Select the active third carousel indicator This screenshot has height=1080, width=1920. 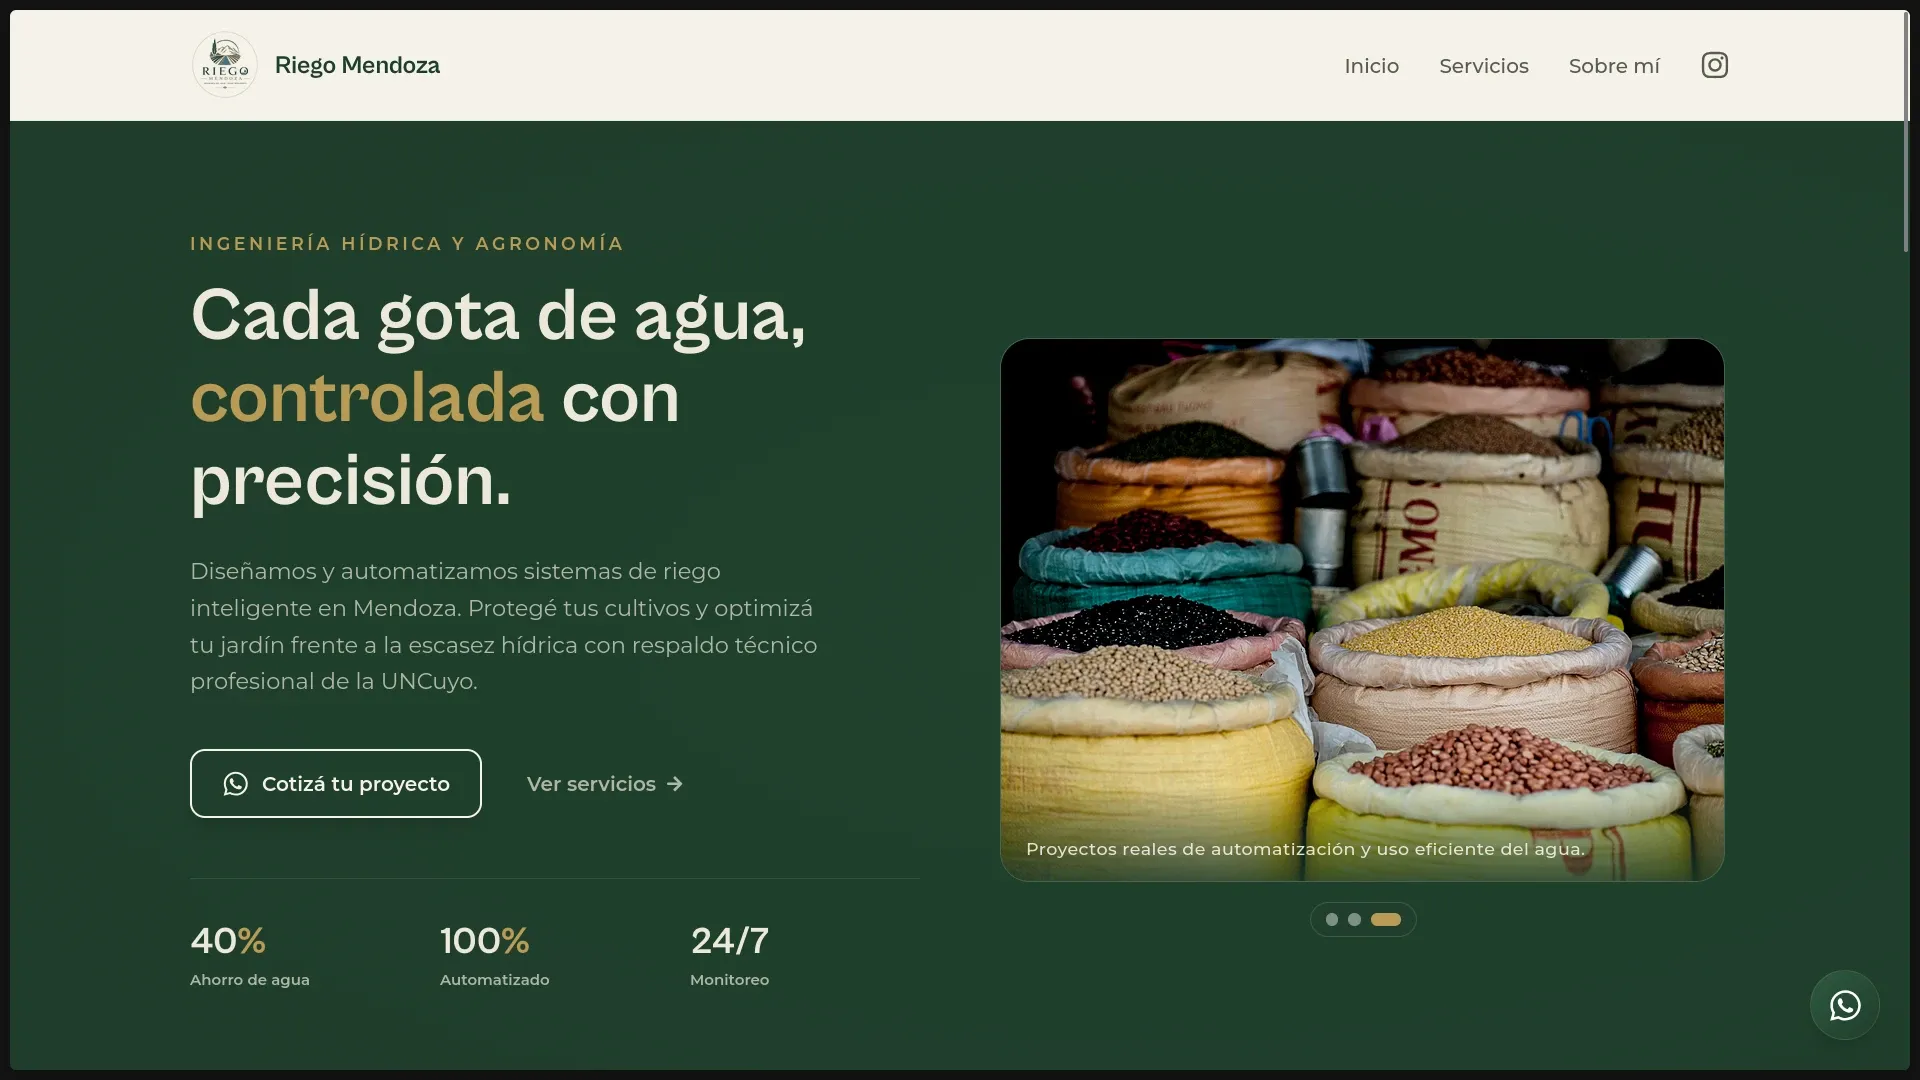1386,919
